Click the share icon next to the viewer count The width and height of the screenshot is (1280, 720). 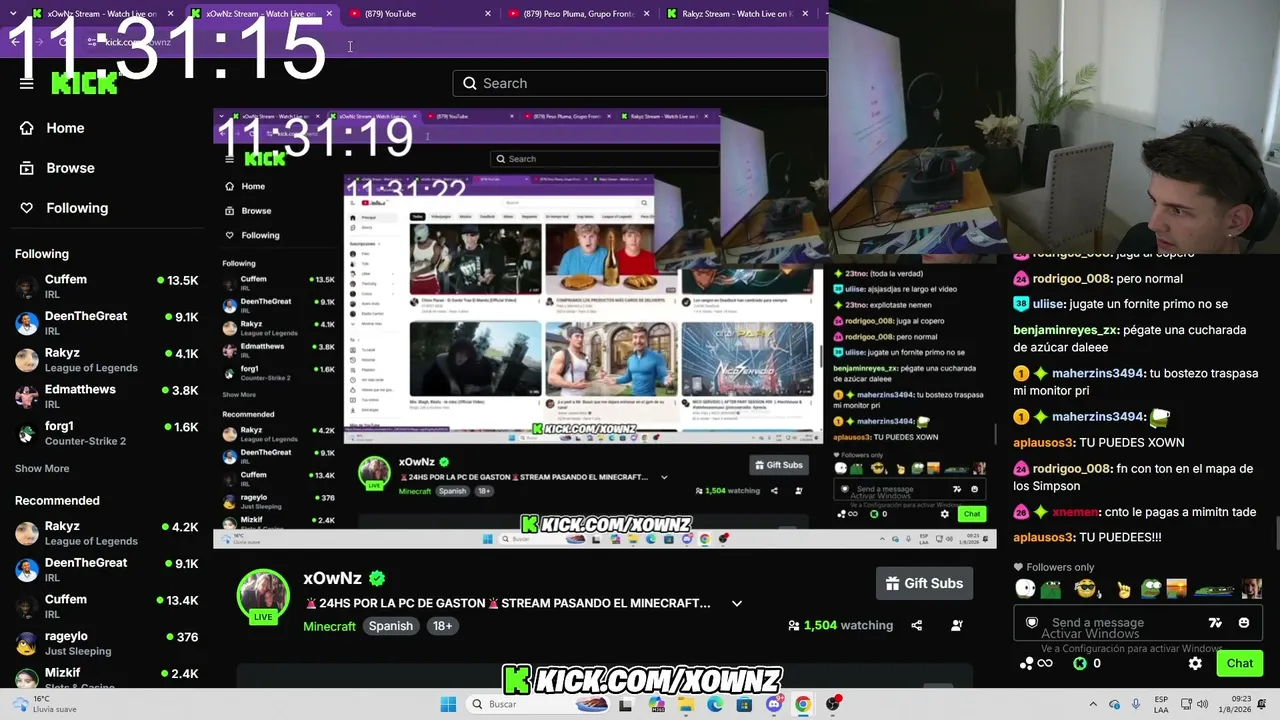pos(916,625)
